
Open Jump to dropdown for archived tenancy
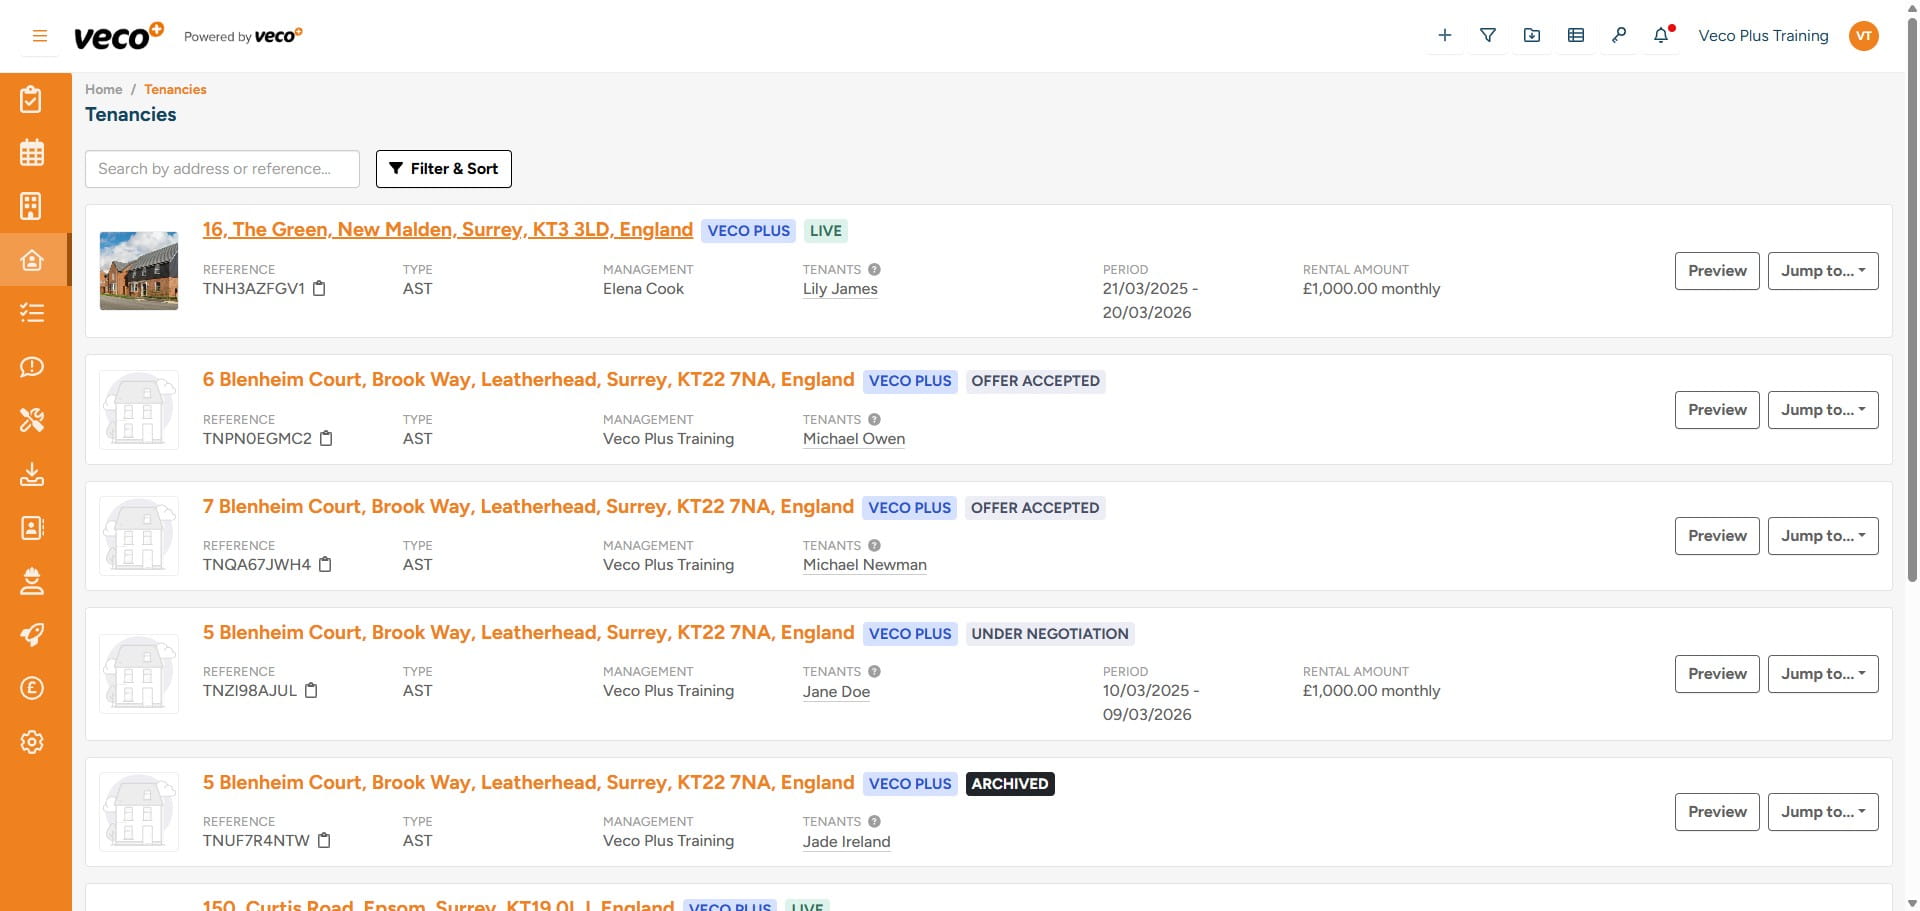point(1822,812)
